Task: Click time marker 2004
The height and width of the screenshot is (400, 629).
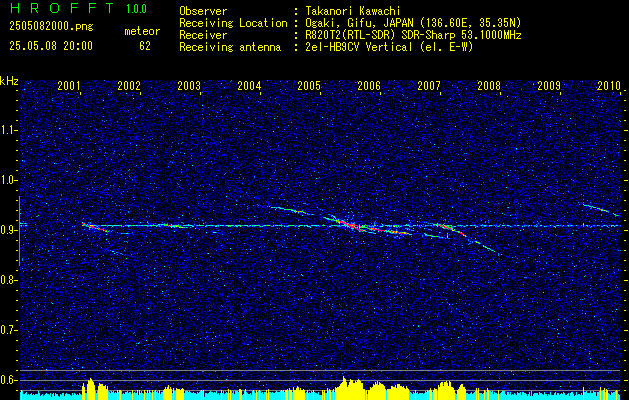Action: 249,85
